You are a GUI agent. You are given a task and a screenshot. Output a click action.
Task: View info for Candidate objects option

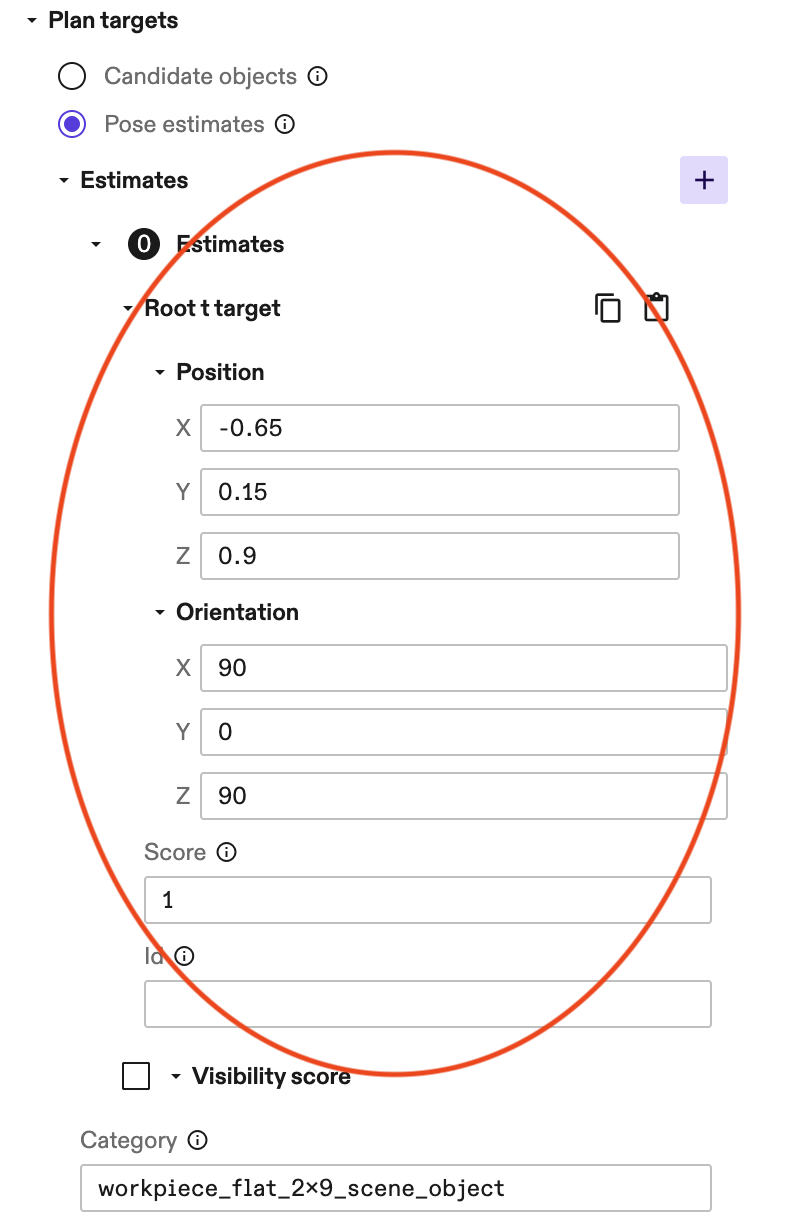[317, 75]
